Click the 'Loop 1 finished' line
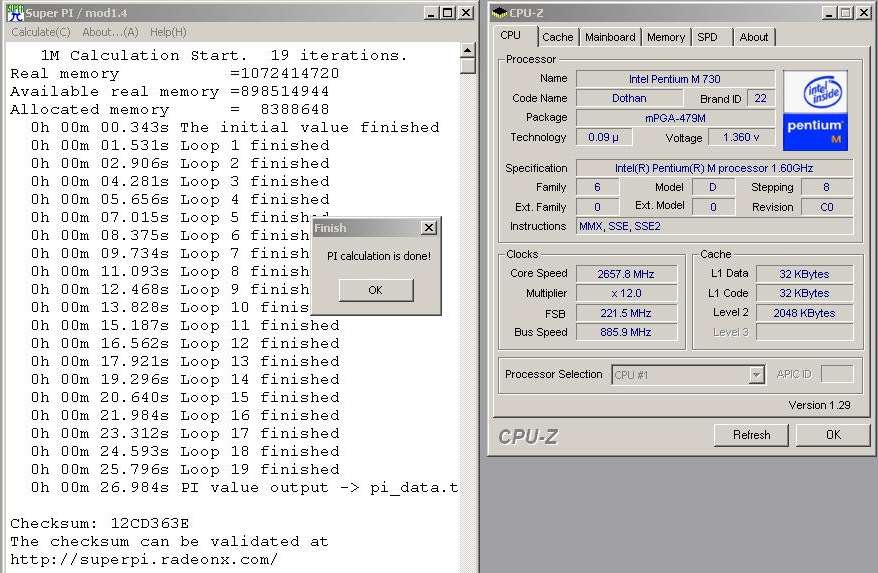Image resolution: width=878 pixels, height=573 pixels. click(x=180, y=146)
